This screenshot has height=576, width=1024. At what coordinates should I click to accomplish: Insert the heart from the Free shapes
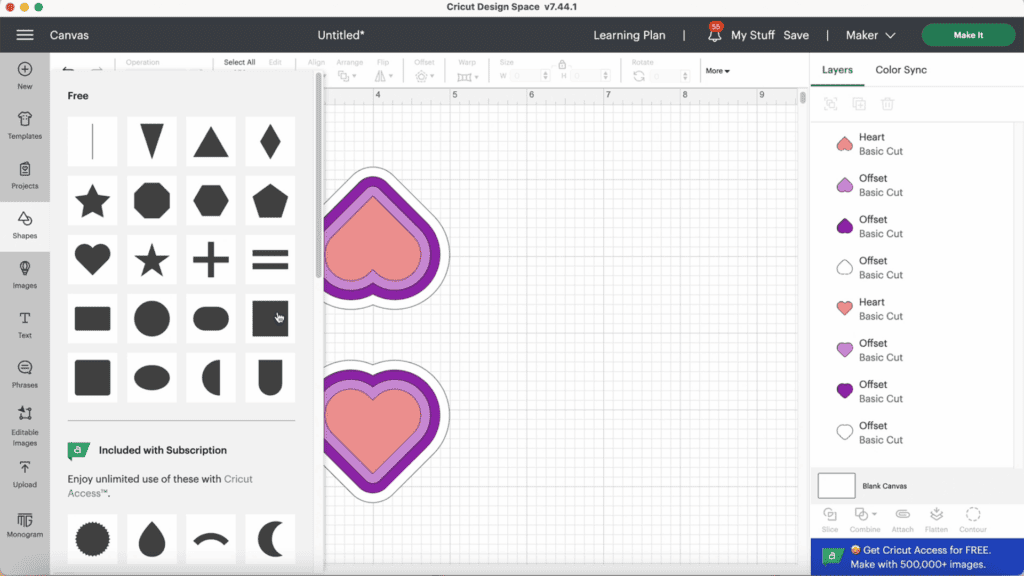tap(93, 259)
